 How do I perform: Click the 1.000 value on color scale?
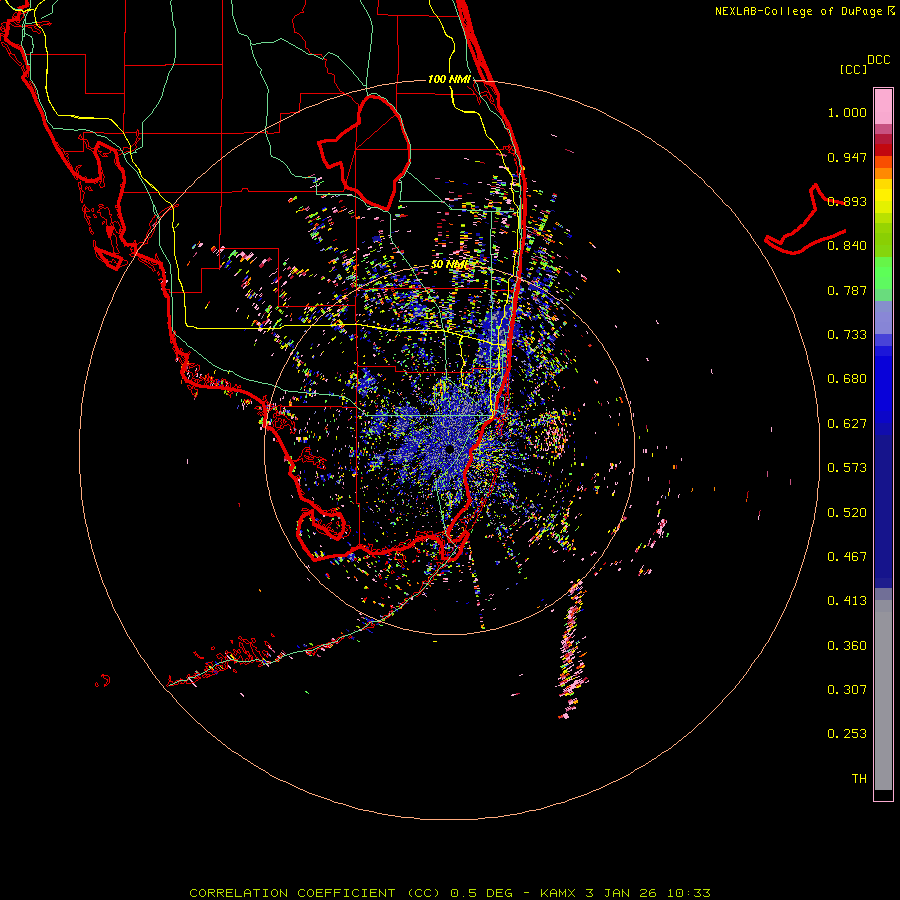[x=847, y=112]
